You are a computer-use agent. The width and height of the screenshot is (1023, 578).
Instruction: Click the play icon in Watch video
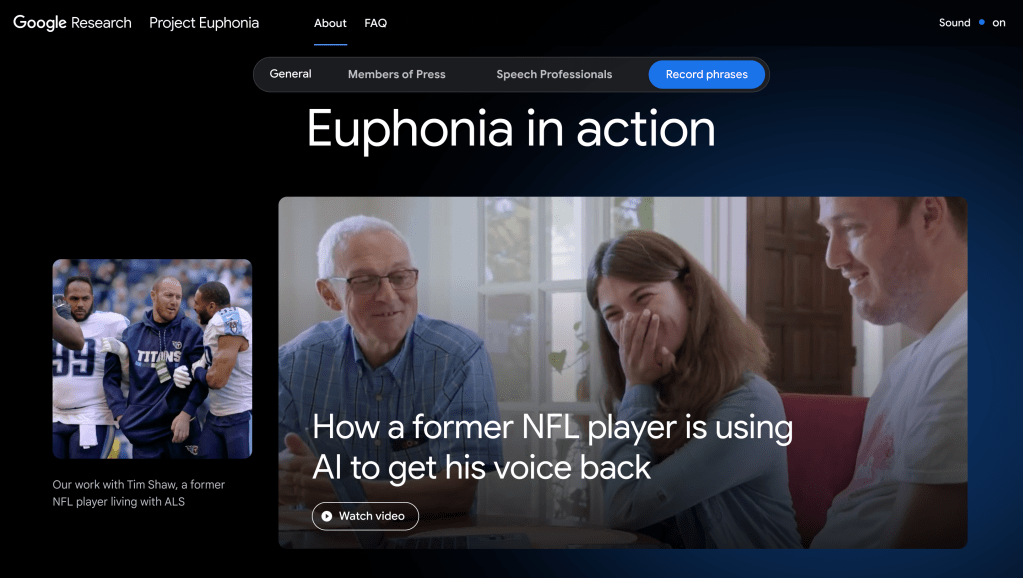[x=327, y=516]
